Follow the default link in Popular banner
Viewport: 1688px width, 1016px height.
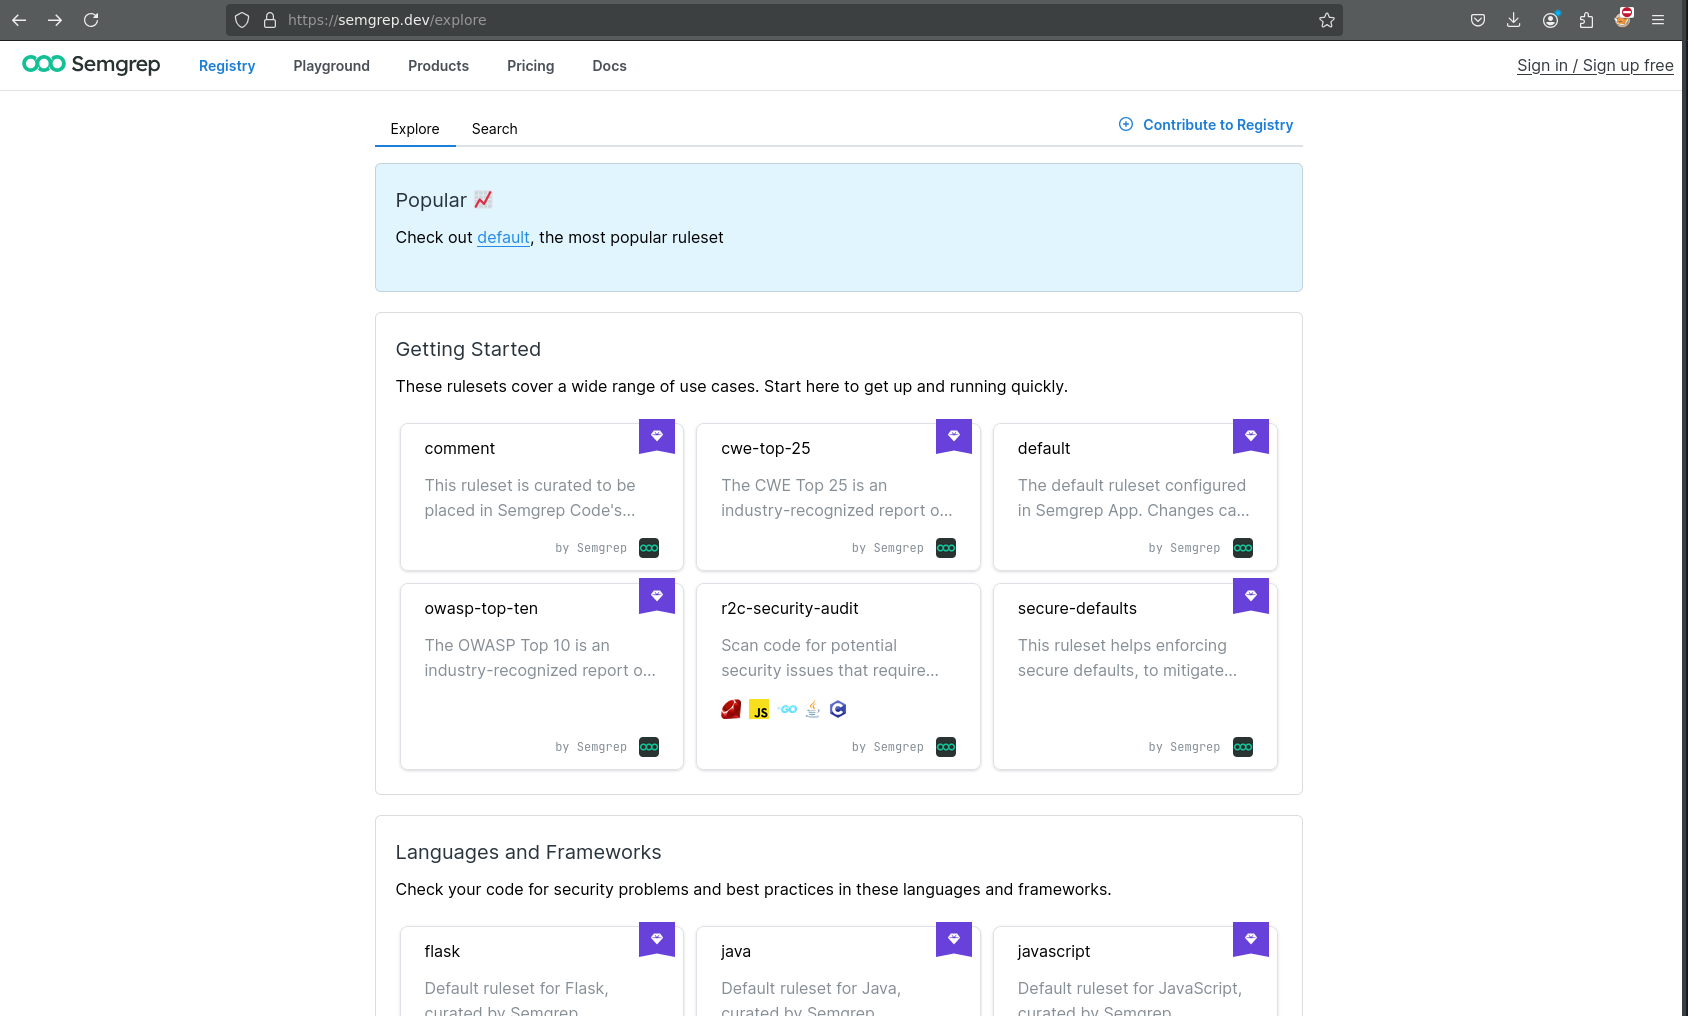pyautogui.click(x=503, y=237)
